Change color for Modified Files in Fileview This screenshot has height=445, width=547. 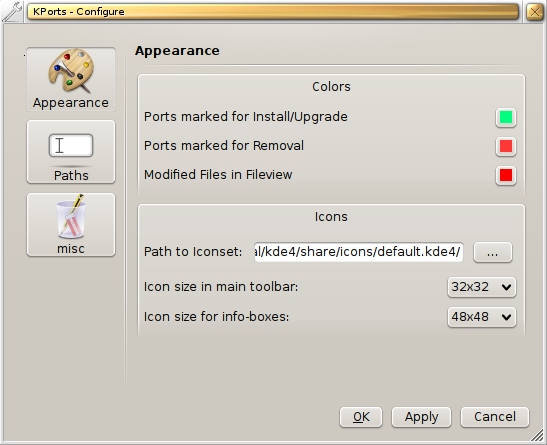tap(506, 175)
